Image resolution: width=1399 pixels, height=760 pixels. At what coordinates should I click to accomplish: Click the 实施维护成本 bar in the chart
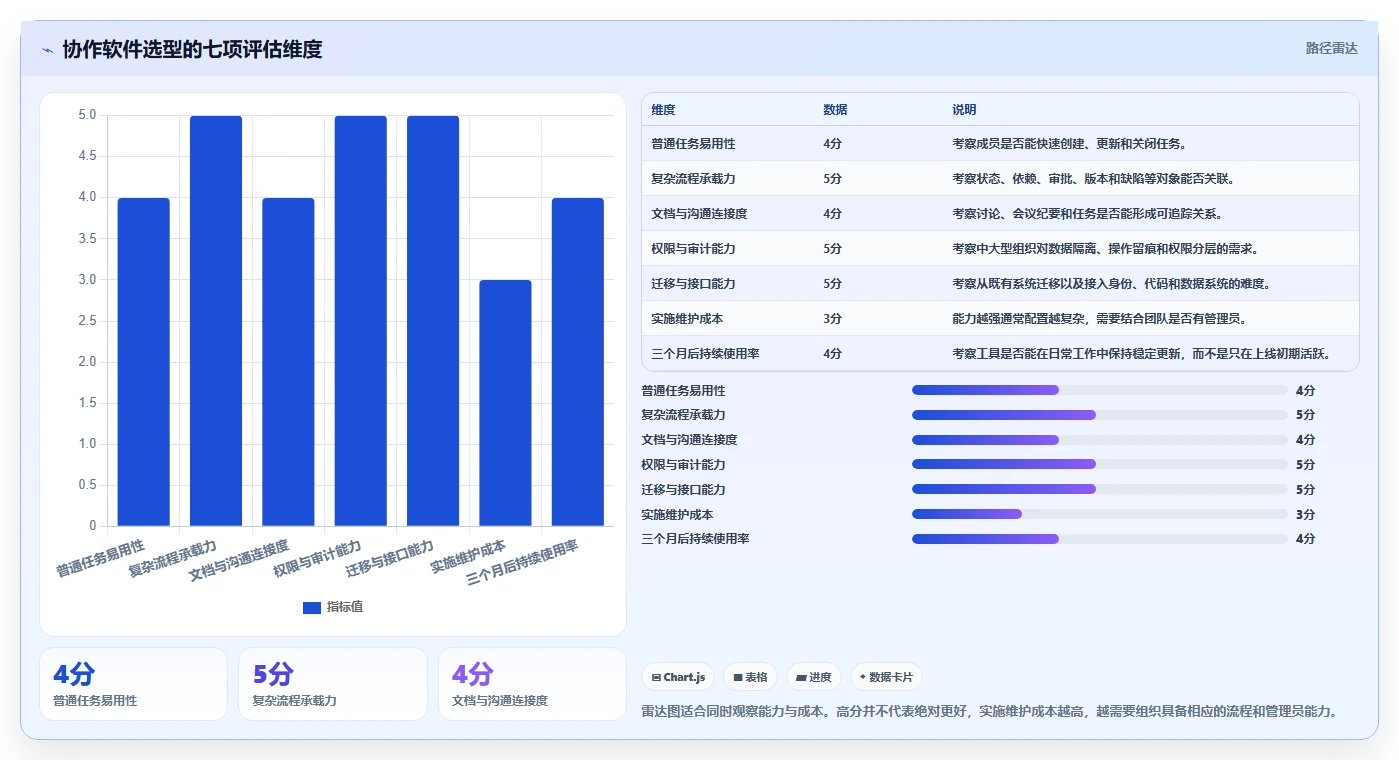point(505,403)
